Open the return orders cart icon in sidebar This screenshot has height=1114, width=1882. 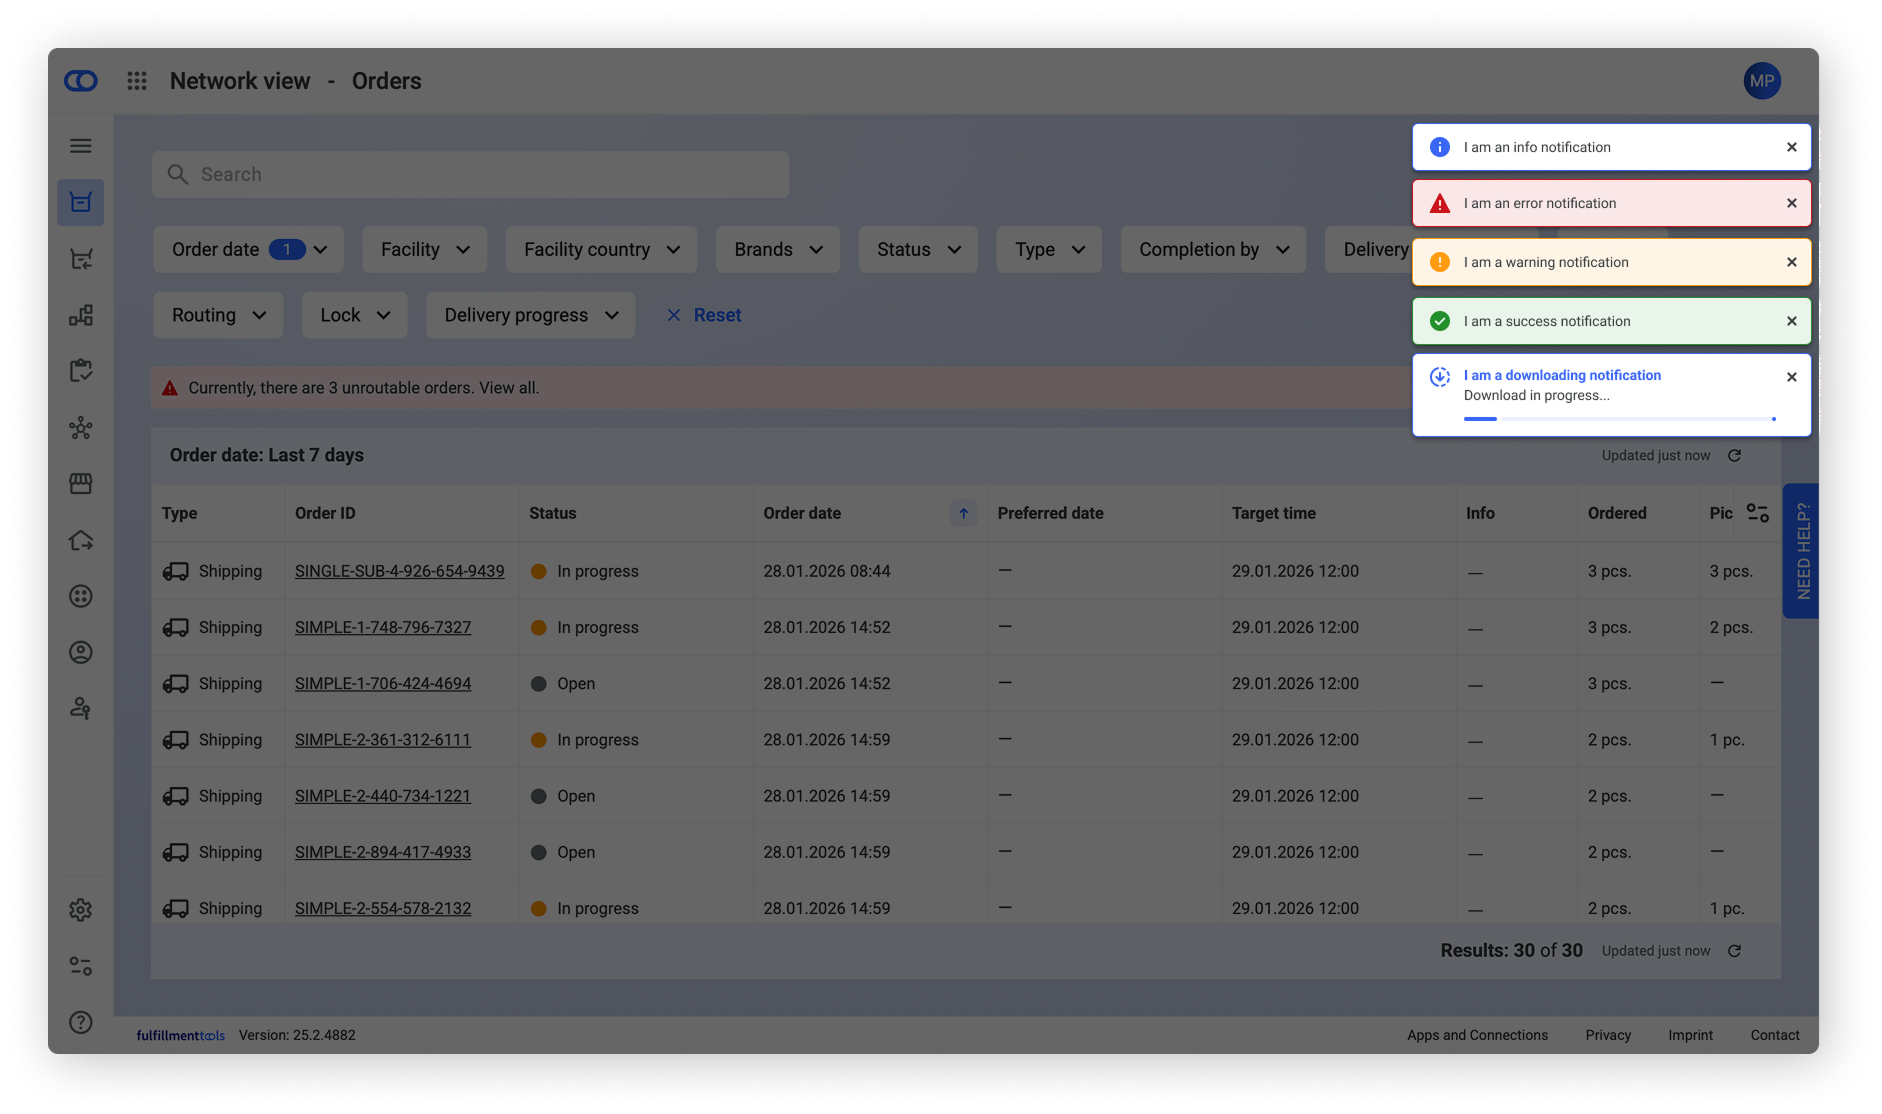(x=81, y=260)
